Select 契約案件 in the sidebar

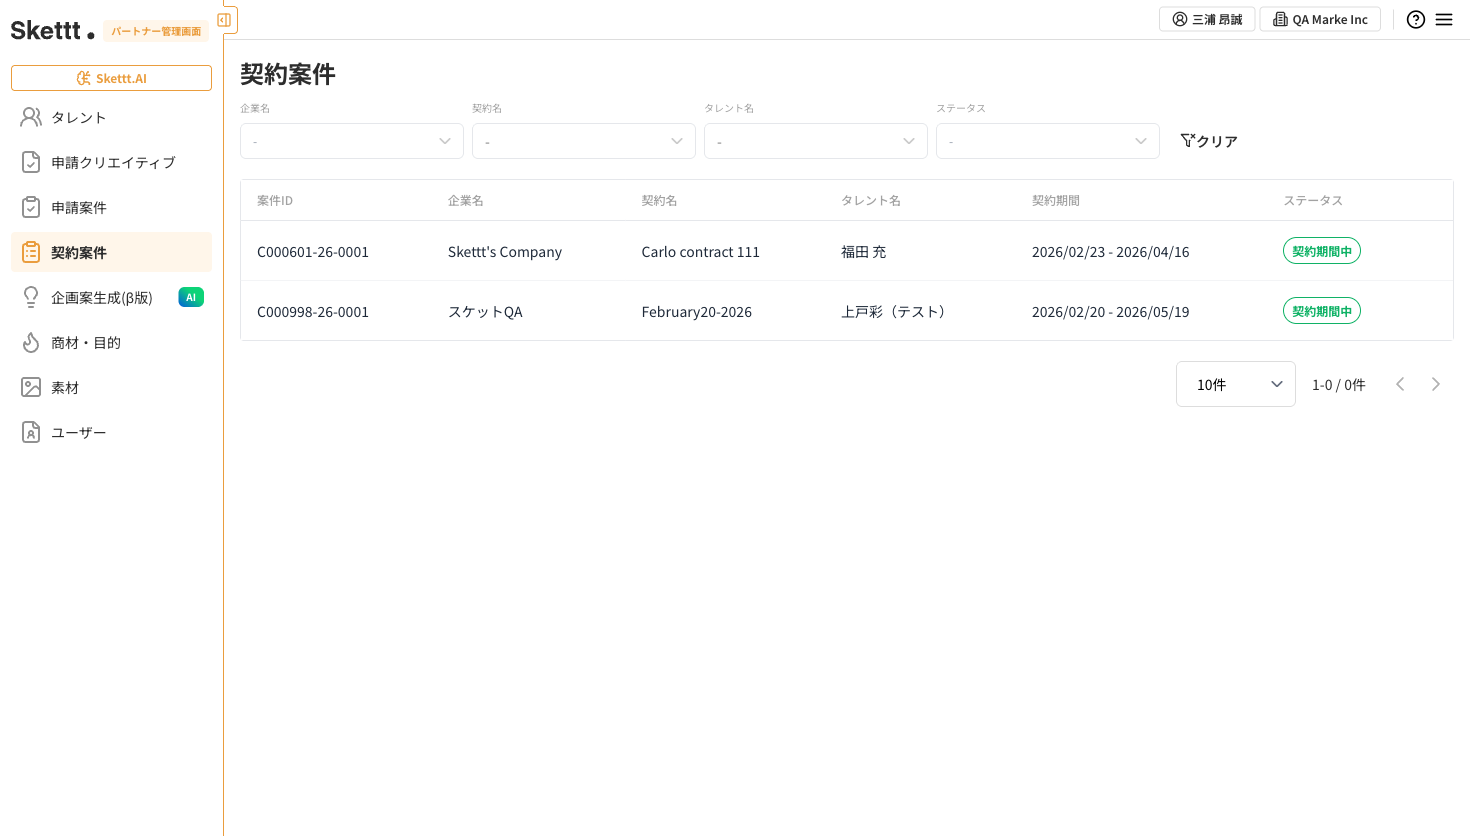(79, 252)
